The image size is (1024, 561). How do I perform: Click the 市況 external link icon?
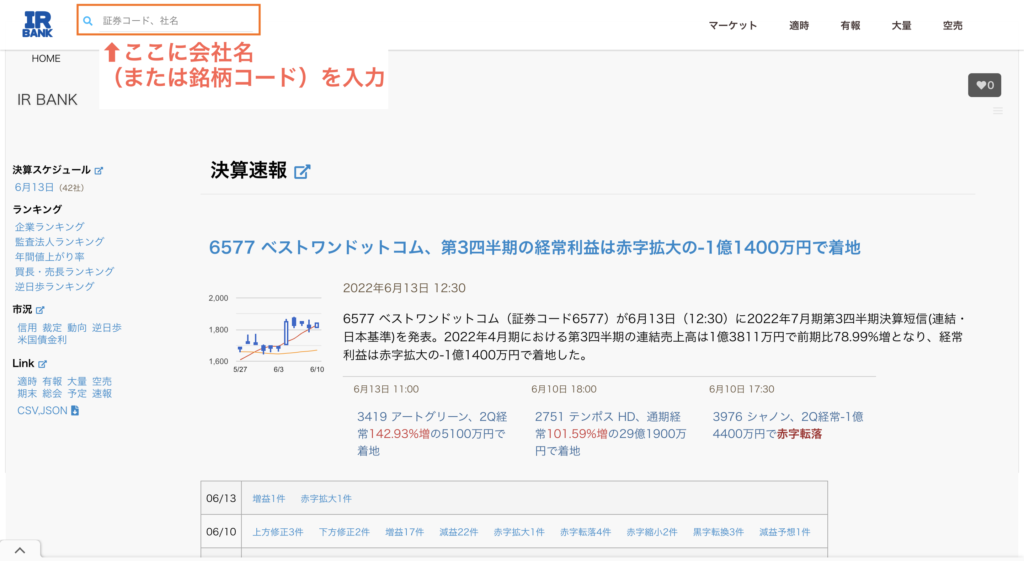tap(40, 310)
